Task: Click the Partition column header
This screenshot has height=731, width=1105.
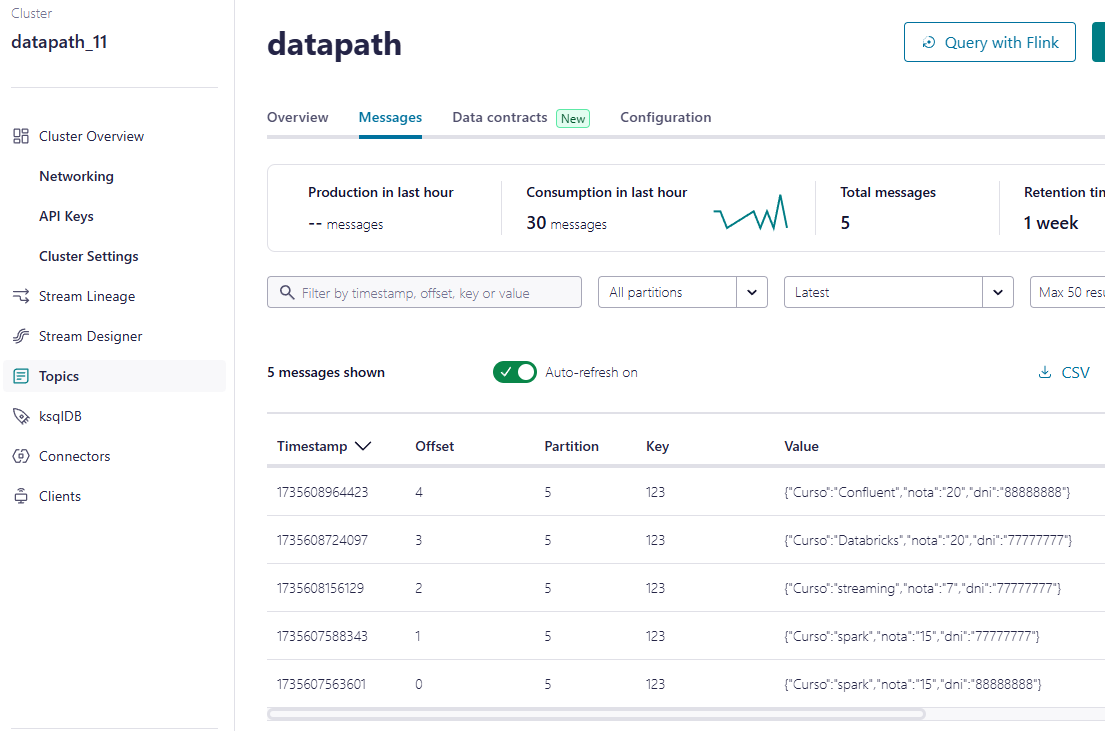Action: tap(572, 446)
